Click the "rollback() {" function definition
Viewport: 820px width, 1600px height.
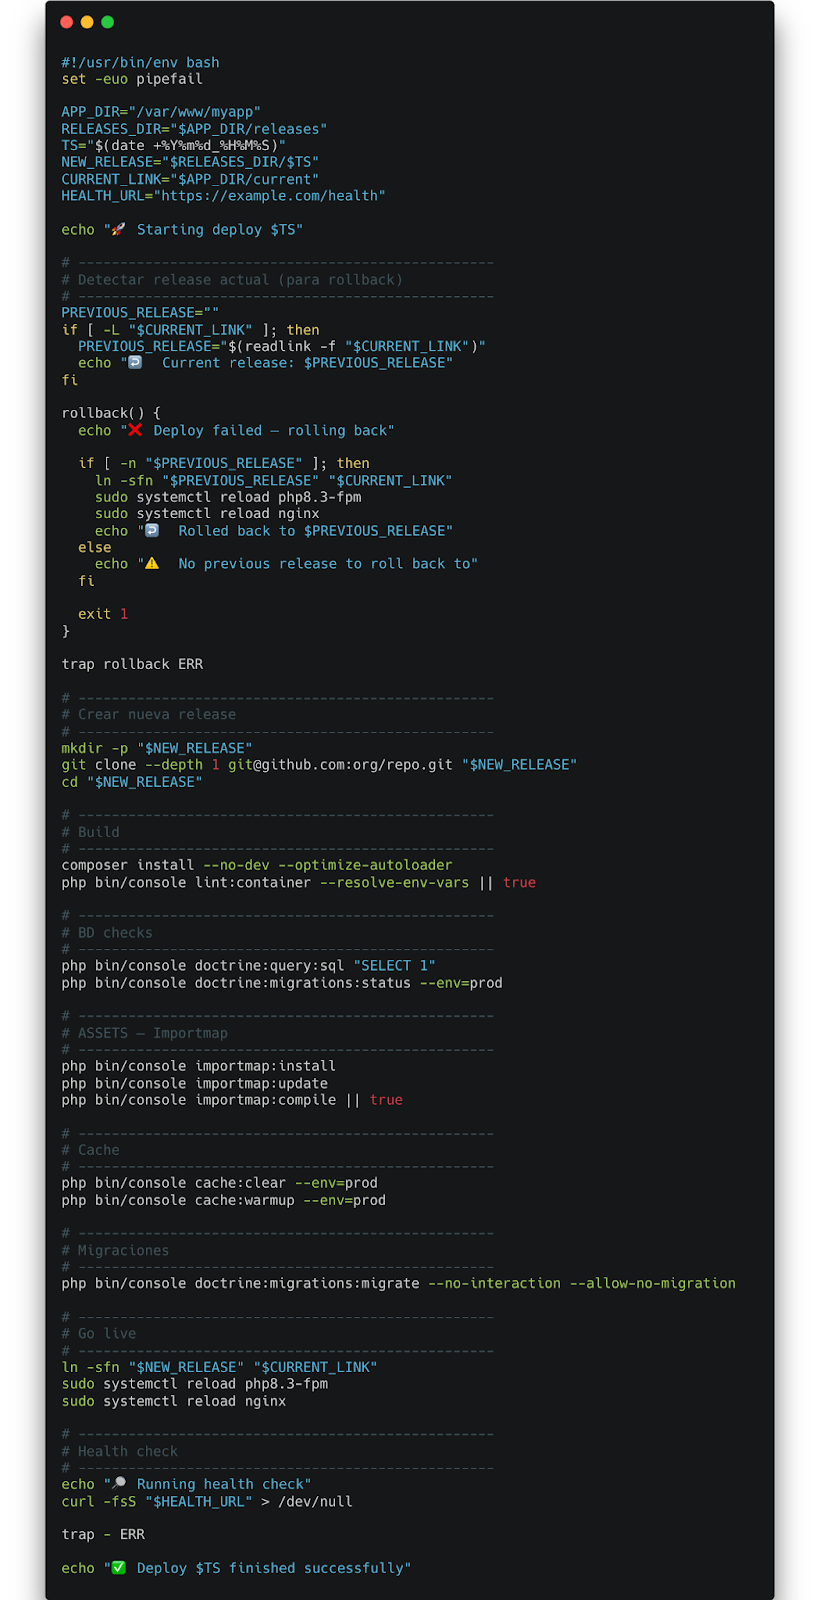click(111, 413)
